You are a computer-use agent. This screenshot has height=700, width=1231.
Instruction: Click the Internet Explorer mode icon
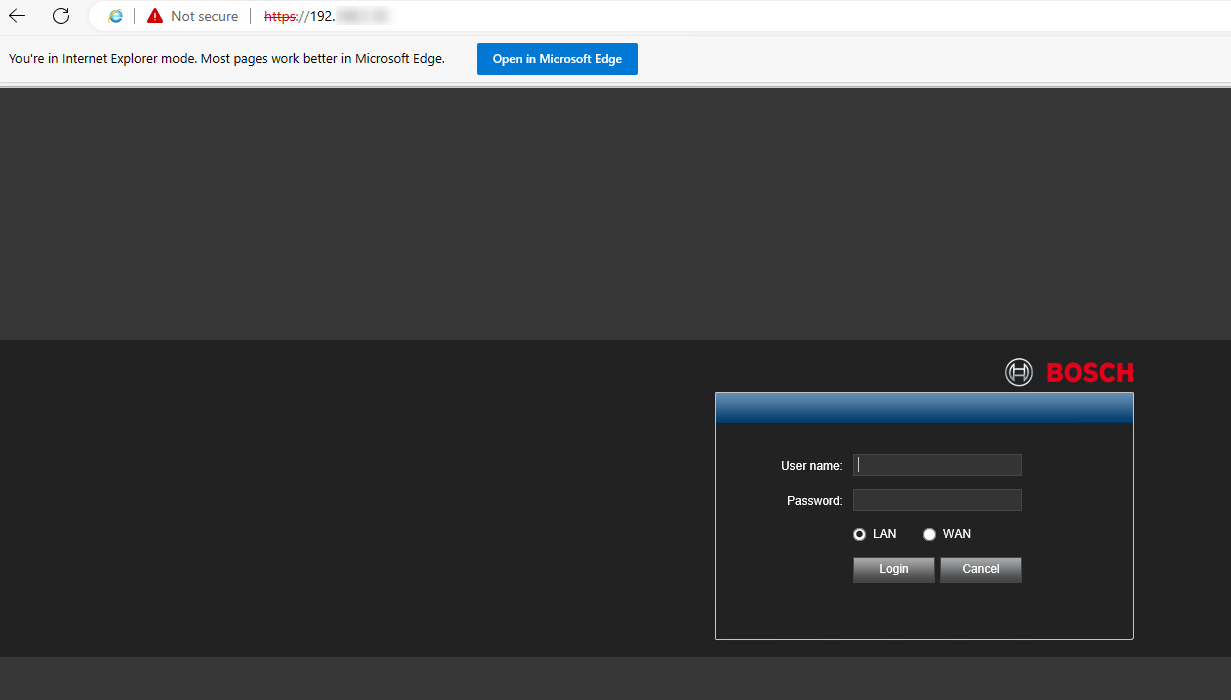click(x=116, y=16)
